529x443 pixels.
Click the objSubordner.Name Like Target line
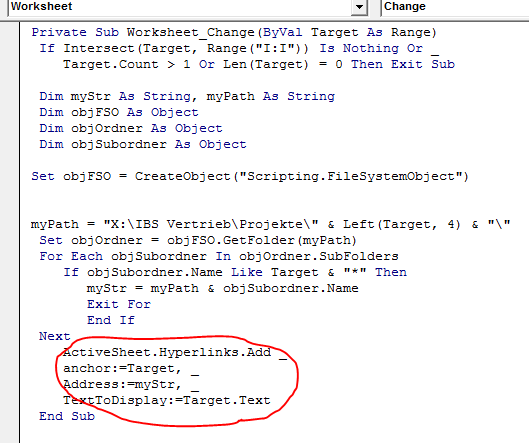[235, 272]
